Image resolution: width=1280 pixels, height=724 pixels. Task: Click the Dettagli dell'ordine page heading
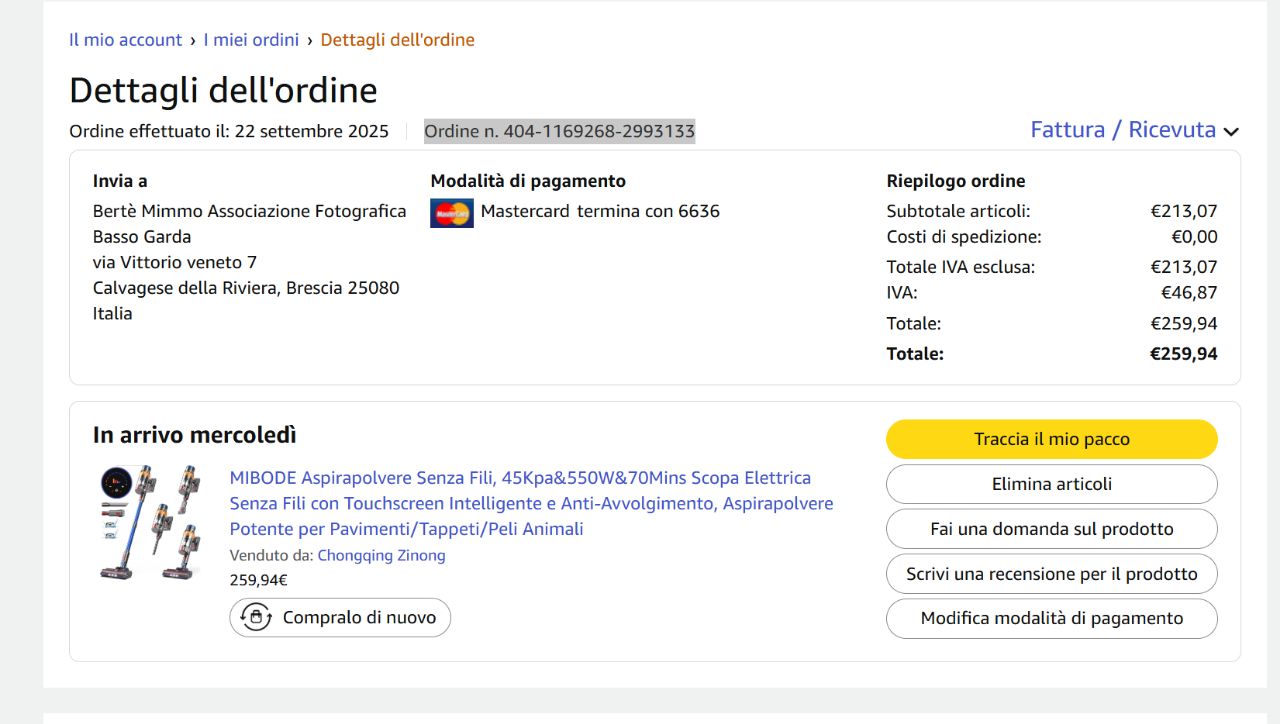click(x=223, y=91)
